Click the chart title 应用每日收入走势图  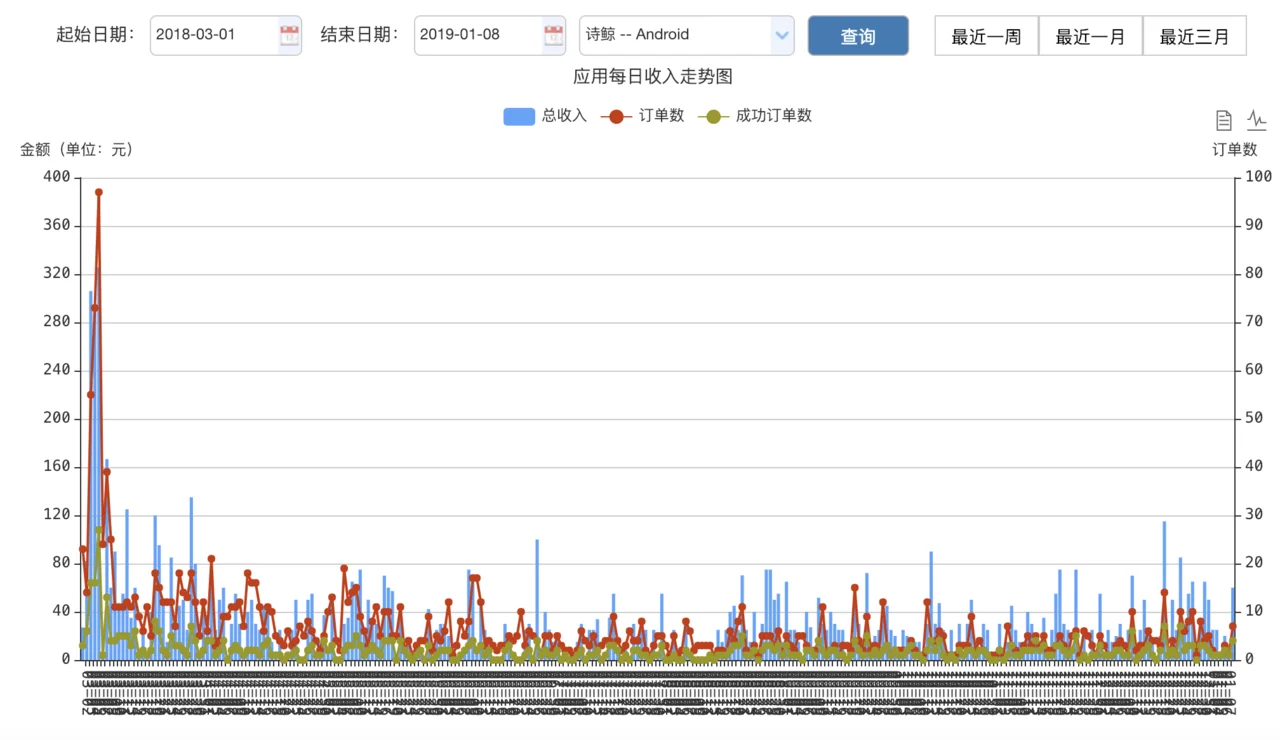point(653,77)
